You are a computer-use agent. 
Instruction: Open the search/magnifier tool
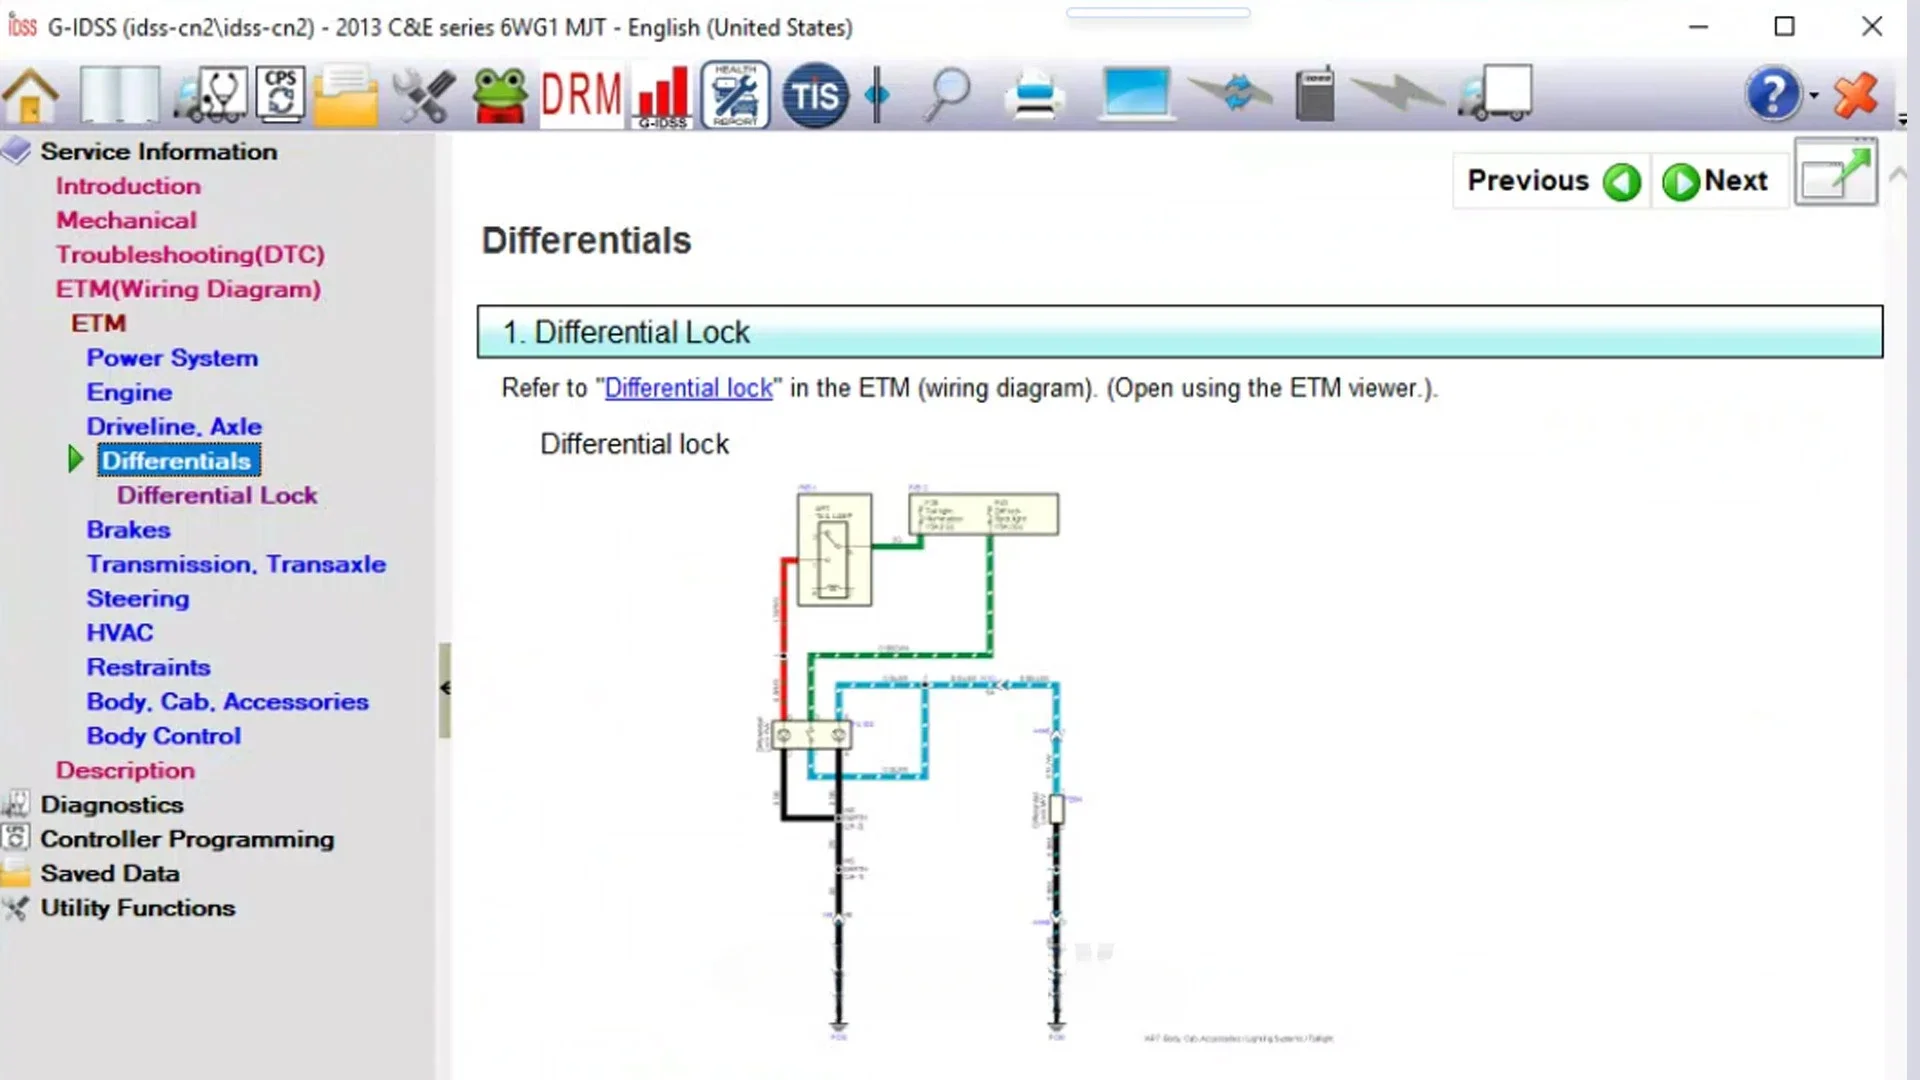pos(947,94)
